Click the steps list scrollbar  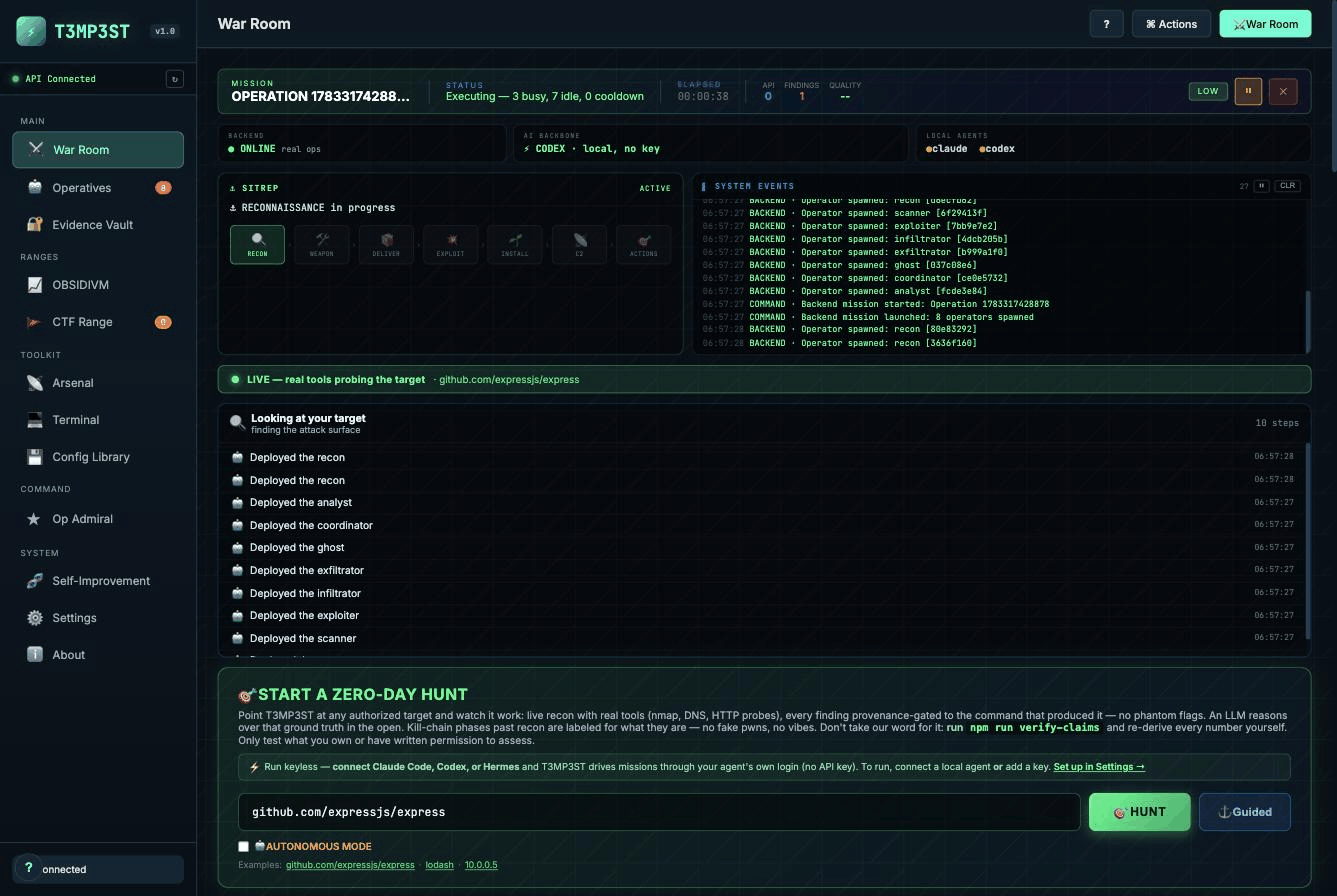(1307, 541)
